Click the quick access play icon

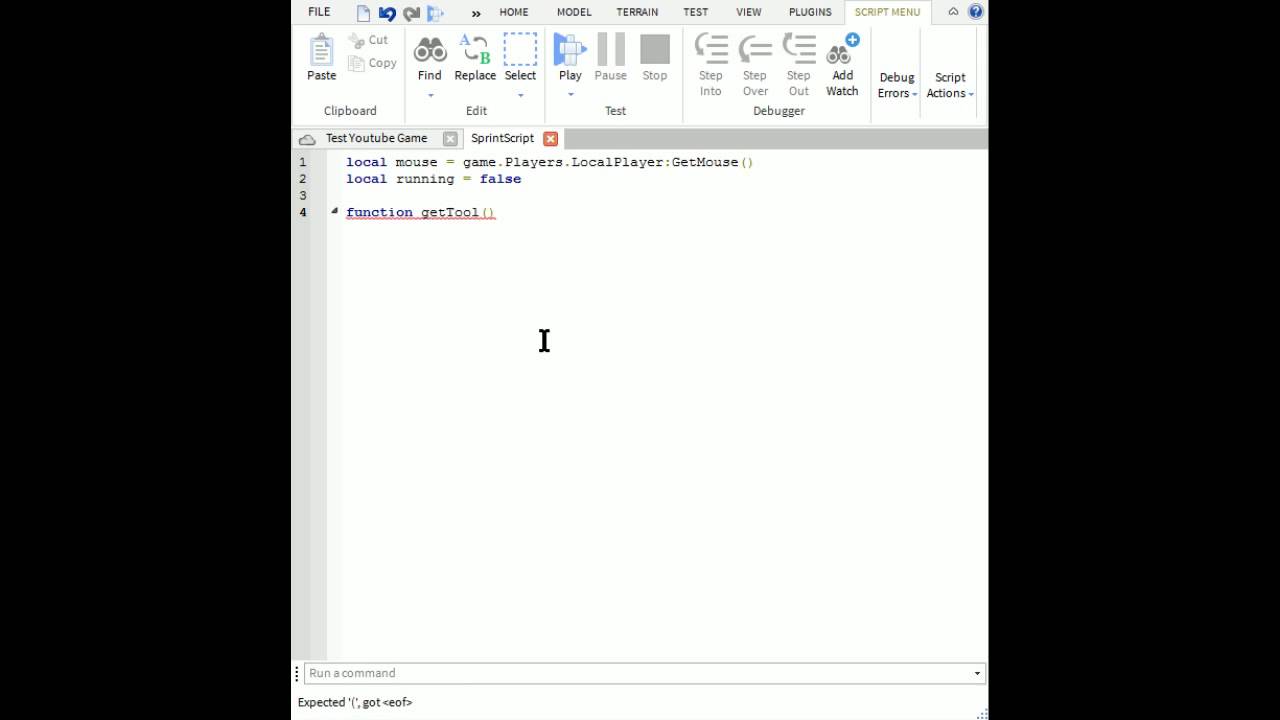435,13
